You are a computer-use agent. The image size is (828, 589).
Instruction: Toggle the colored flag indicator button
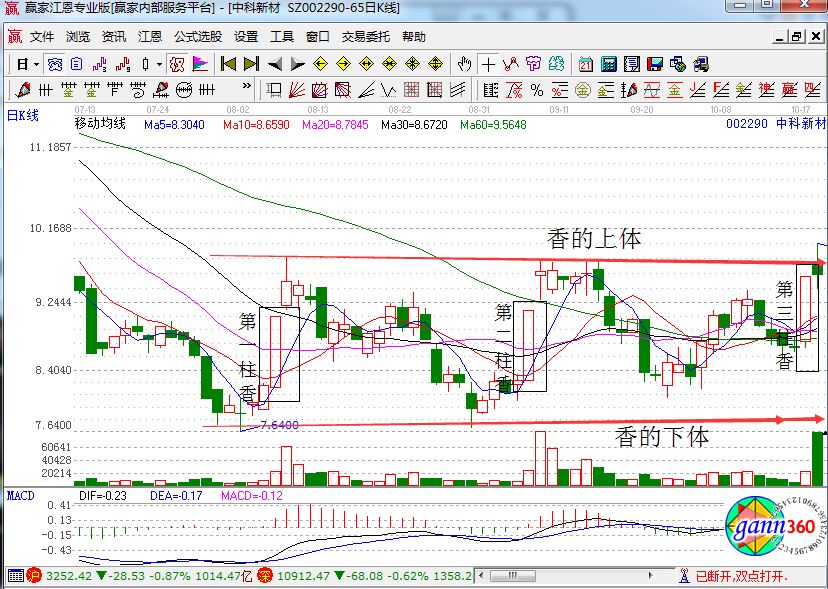click(x=200, y=64)
